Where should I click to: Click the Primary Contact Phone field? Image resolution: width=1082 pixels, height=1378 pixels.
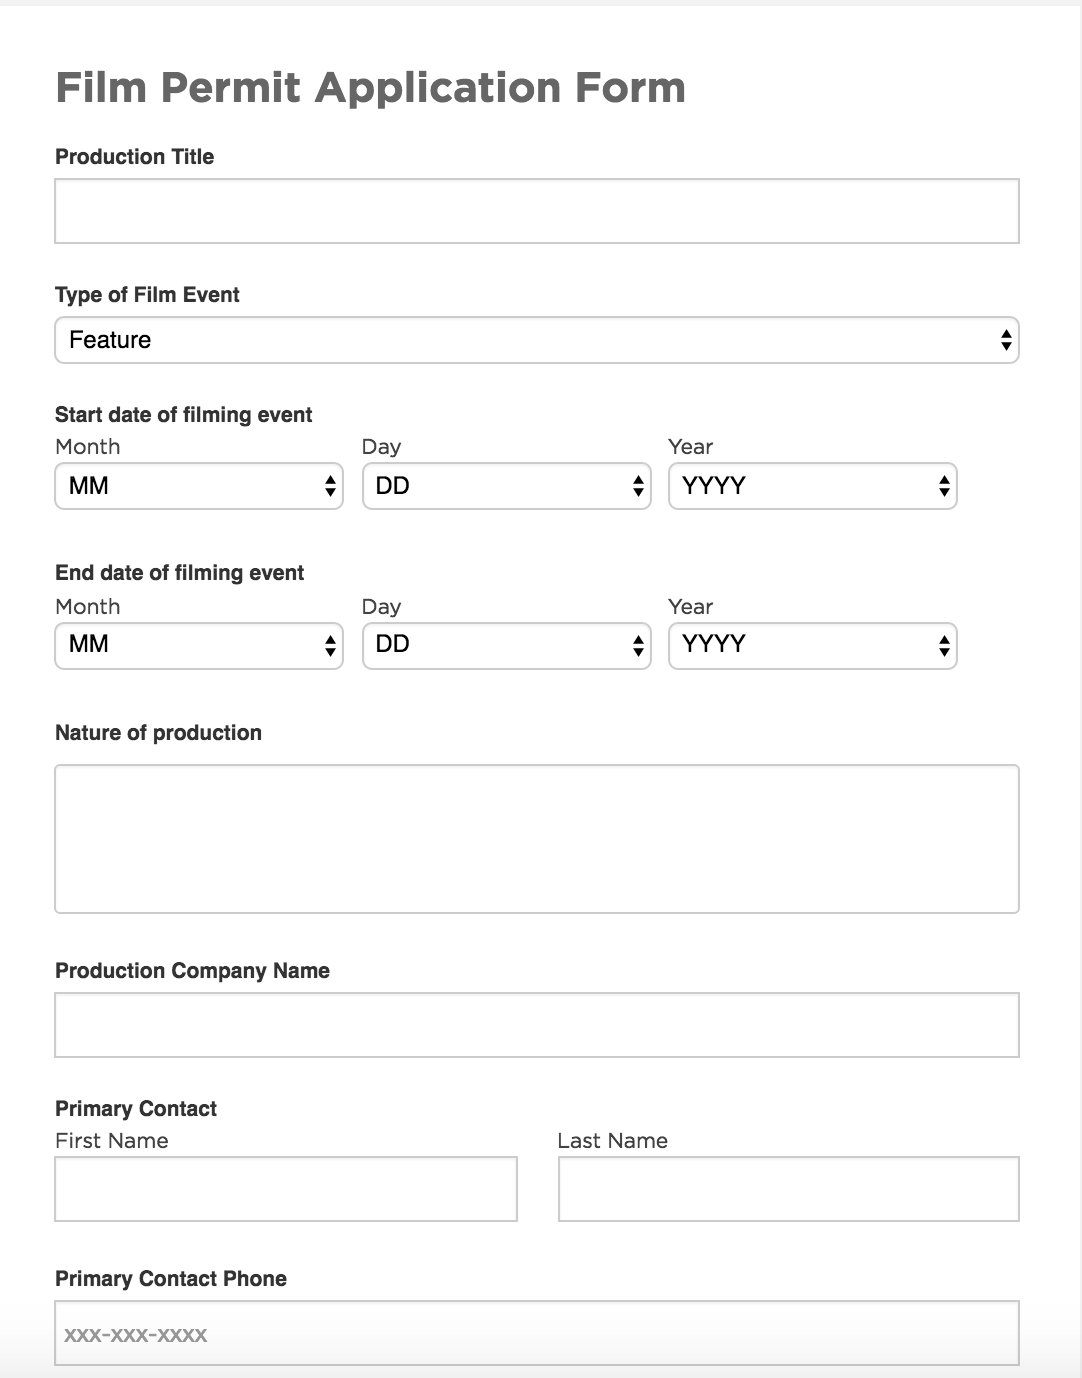[x=538, y=1333]
